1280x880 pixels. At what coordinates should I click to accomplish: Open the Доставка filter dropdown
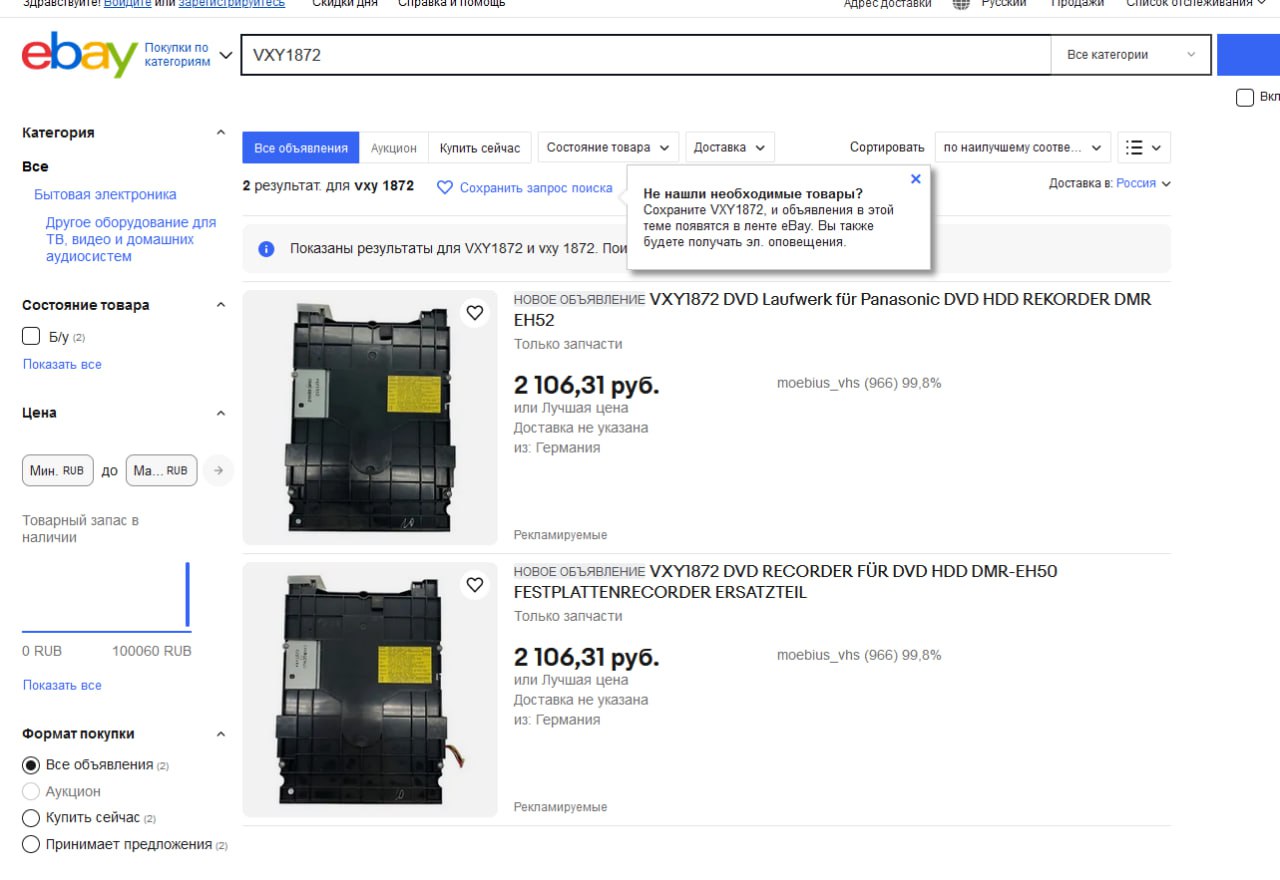click(x=729, y=147)
